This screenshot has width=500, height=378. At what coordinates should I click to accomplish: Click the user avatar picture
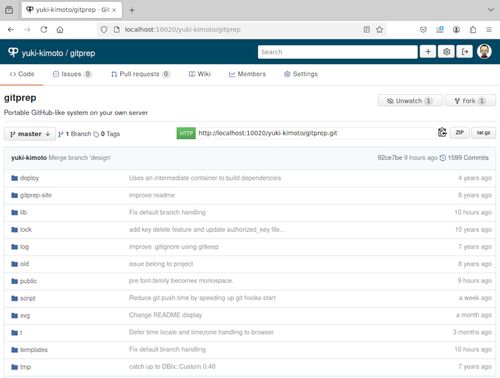484,52
